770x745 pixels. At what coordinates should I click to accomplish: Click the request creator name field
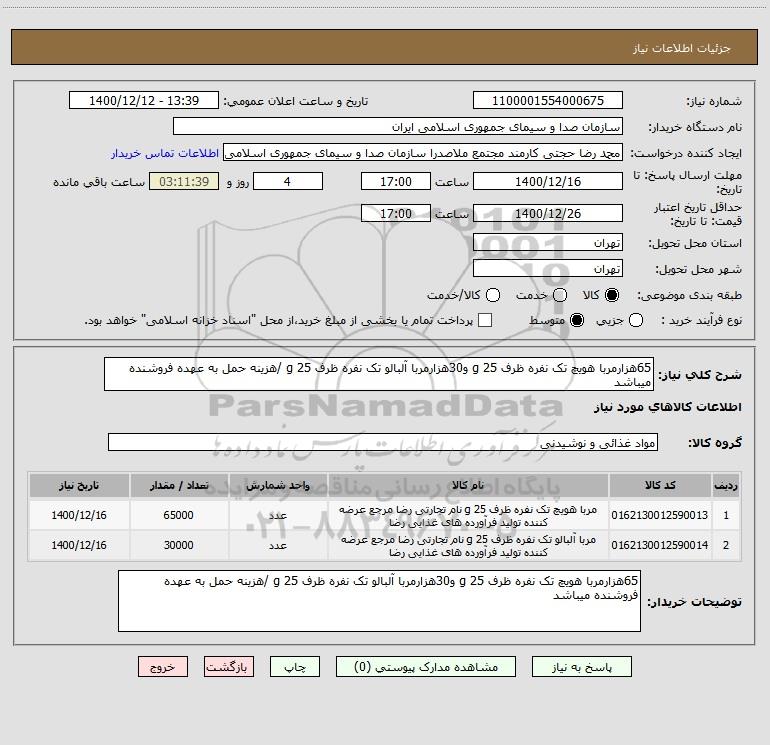[x=423, y=153]
